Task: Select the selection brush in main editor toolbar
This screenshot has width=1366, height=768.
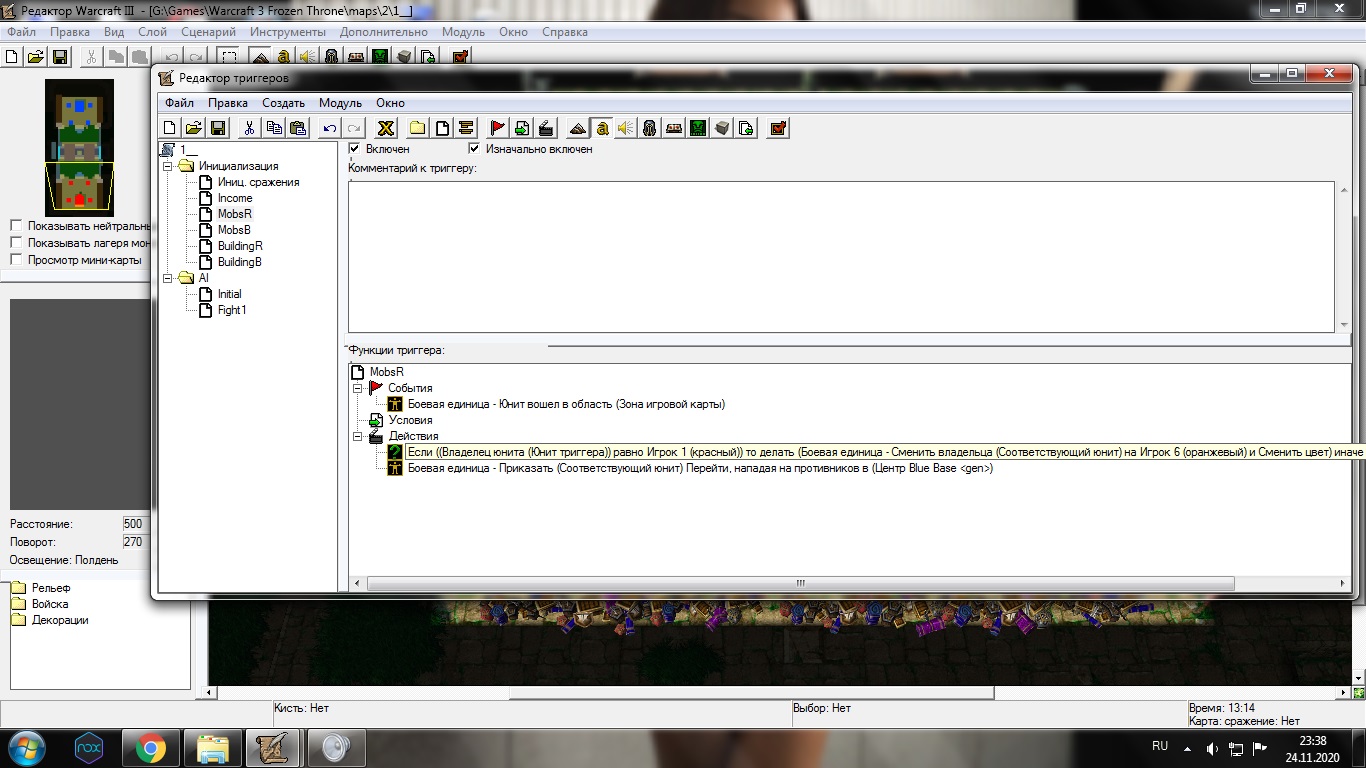Action: pyautogui.click(x=228, y=57)
